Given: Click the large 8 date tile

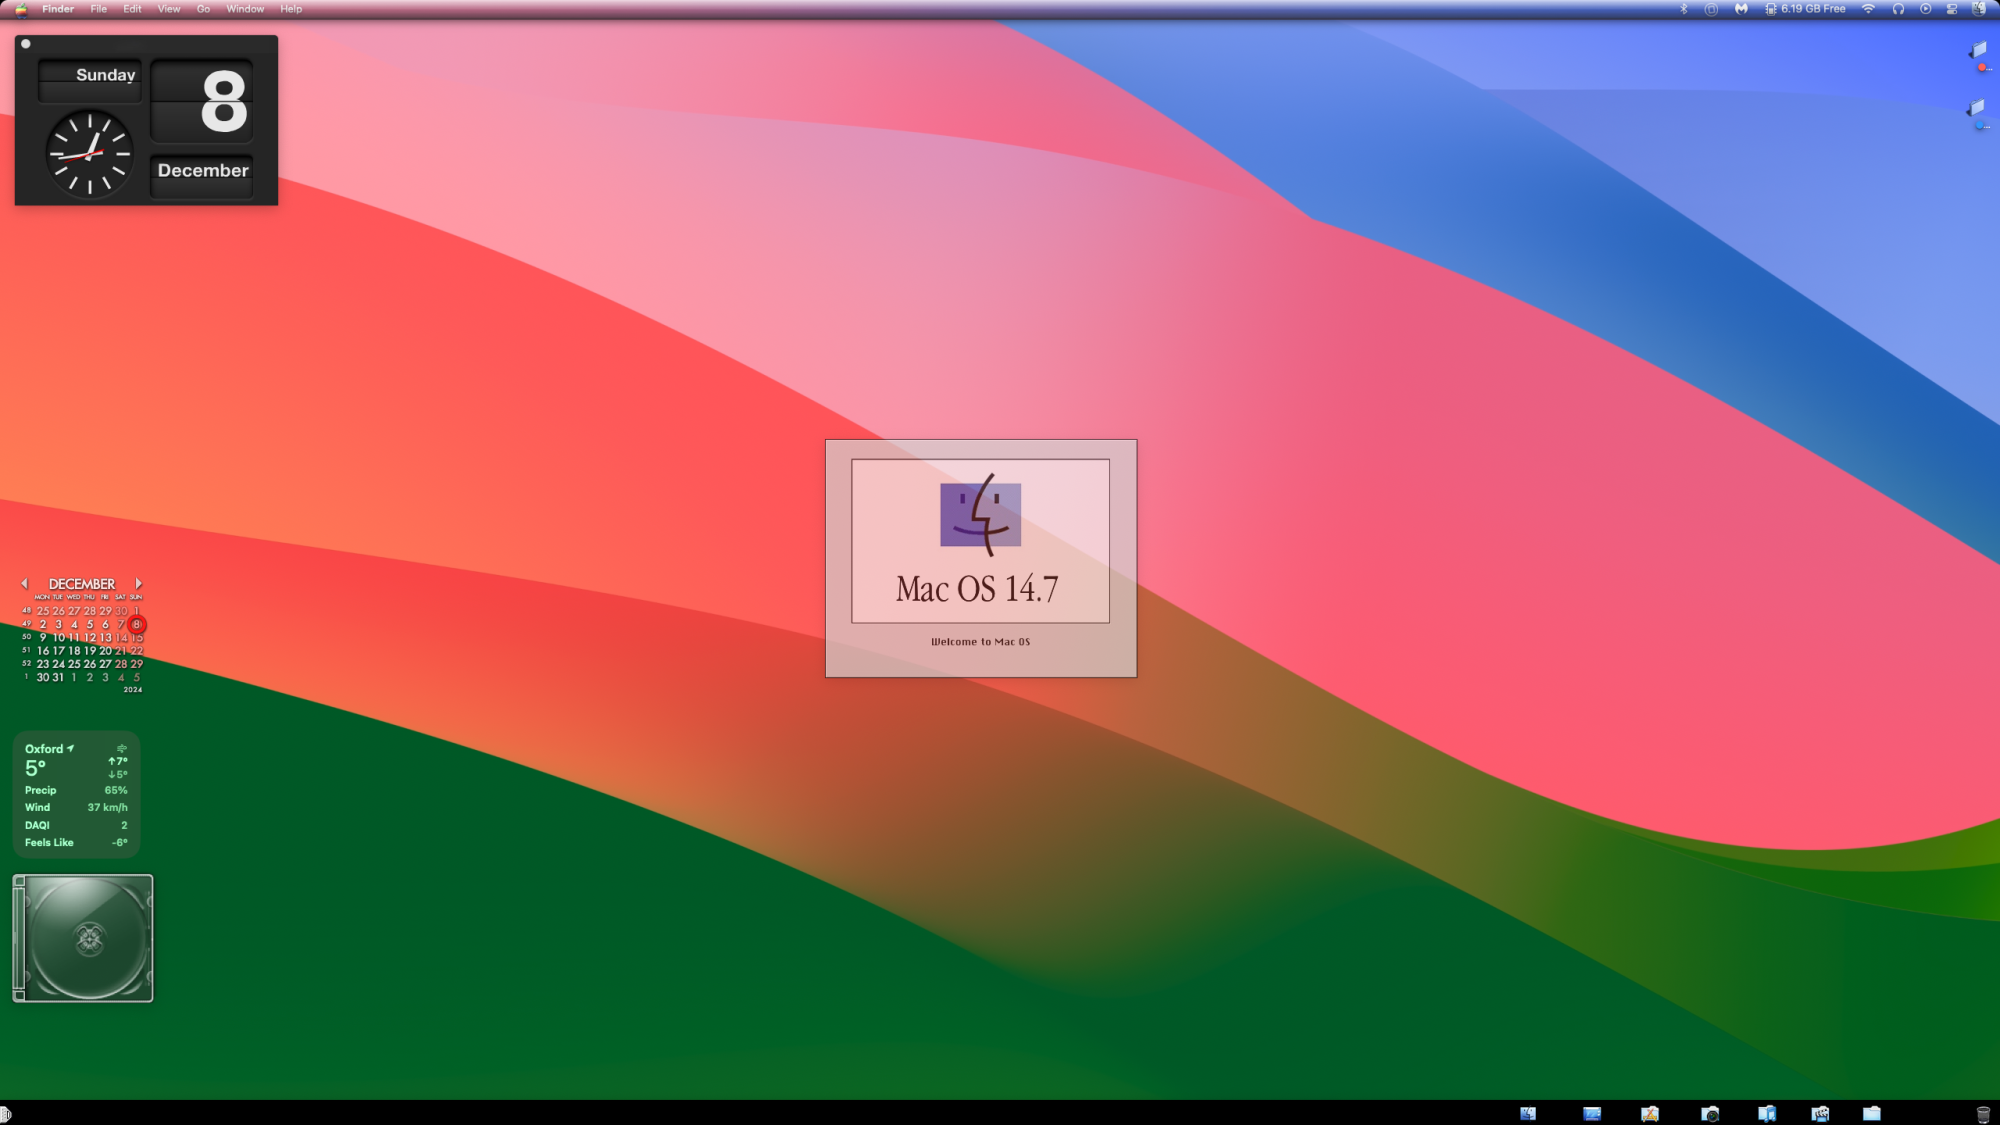Looking at the screenshot, I should pyautogui.click(x=202, y=101).
